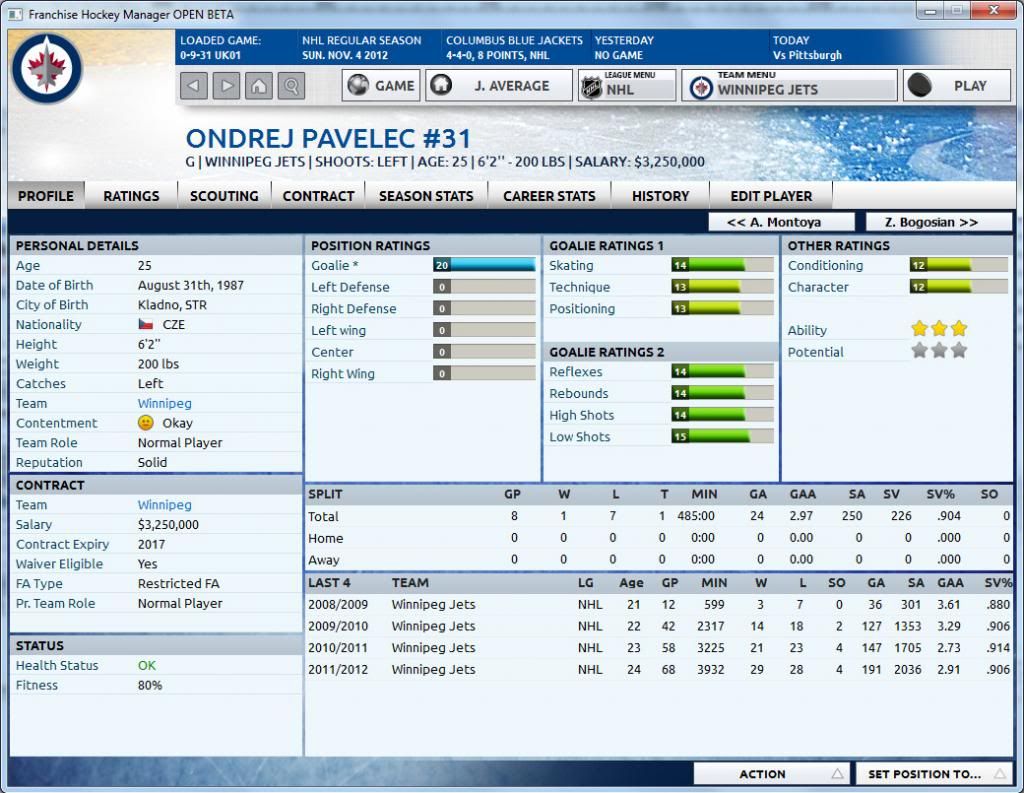The width and height of the screenshot is (1024, 793).
Task: Click the Conditioning rating bar
Action: coord(959,265)
